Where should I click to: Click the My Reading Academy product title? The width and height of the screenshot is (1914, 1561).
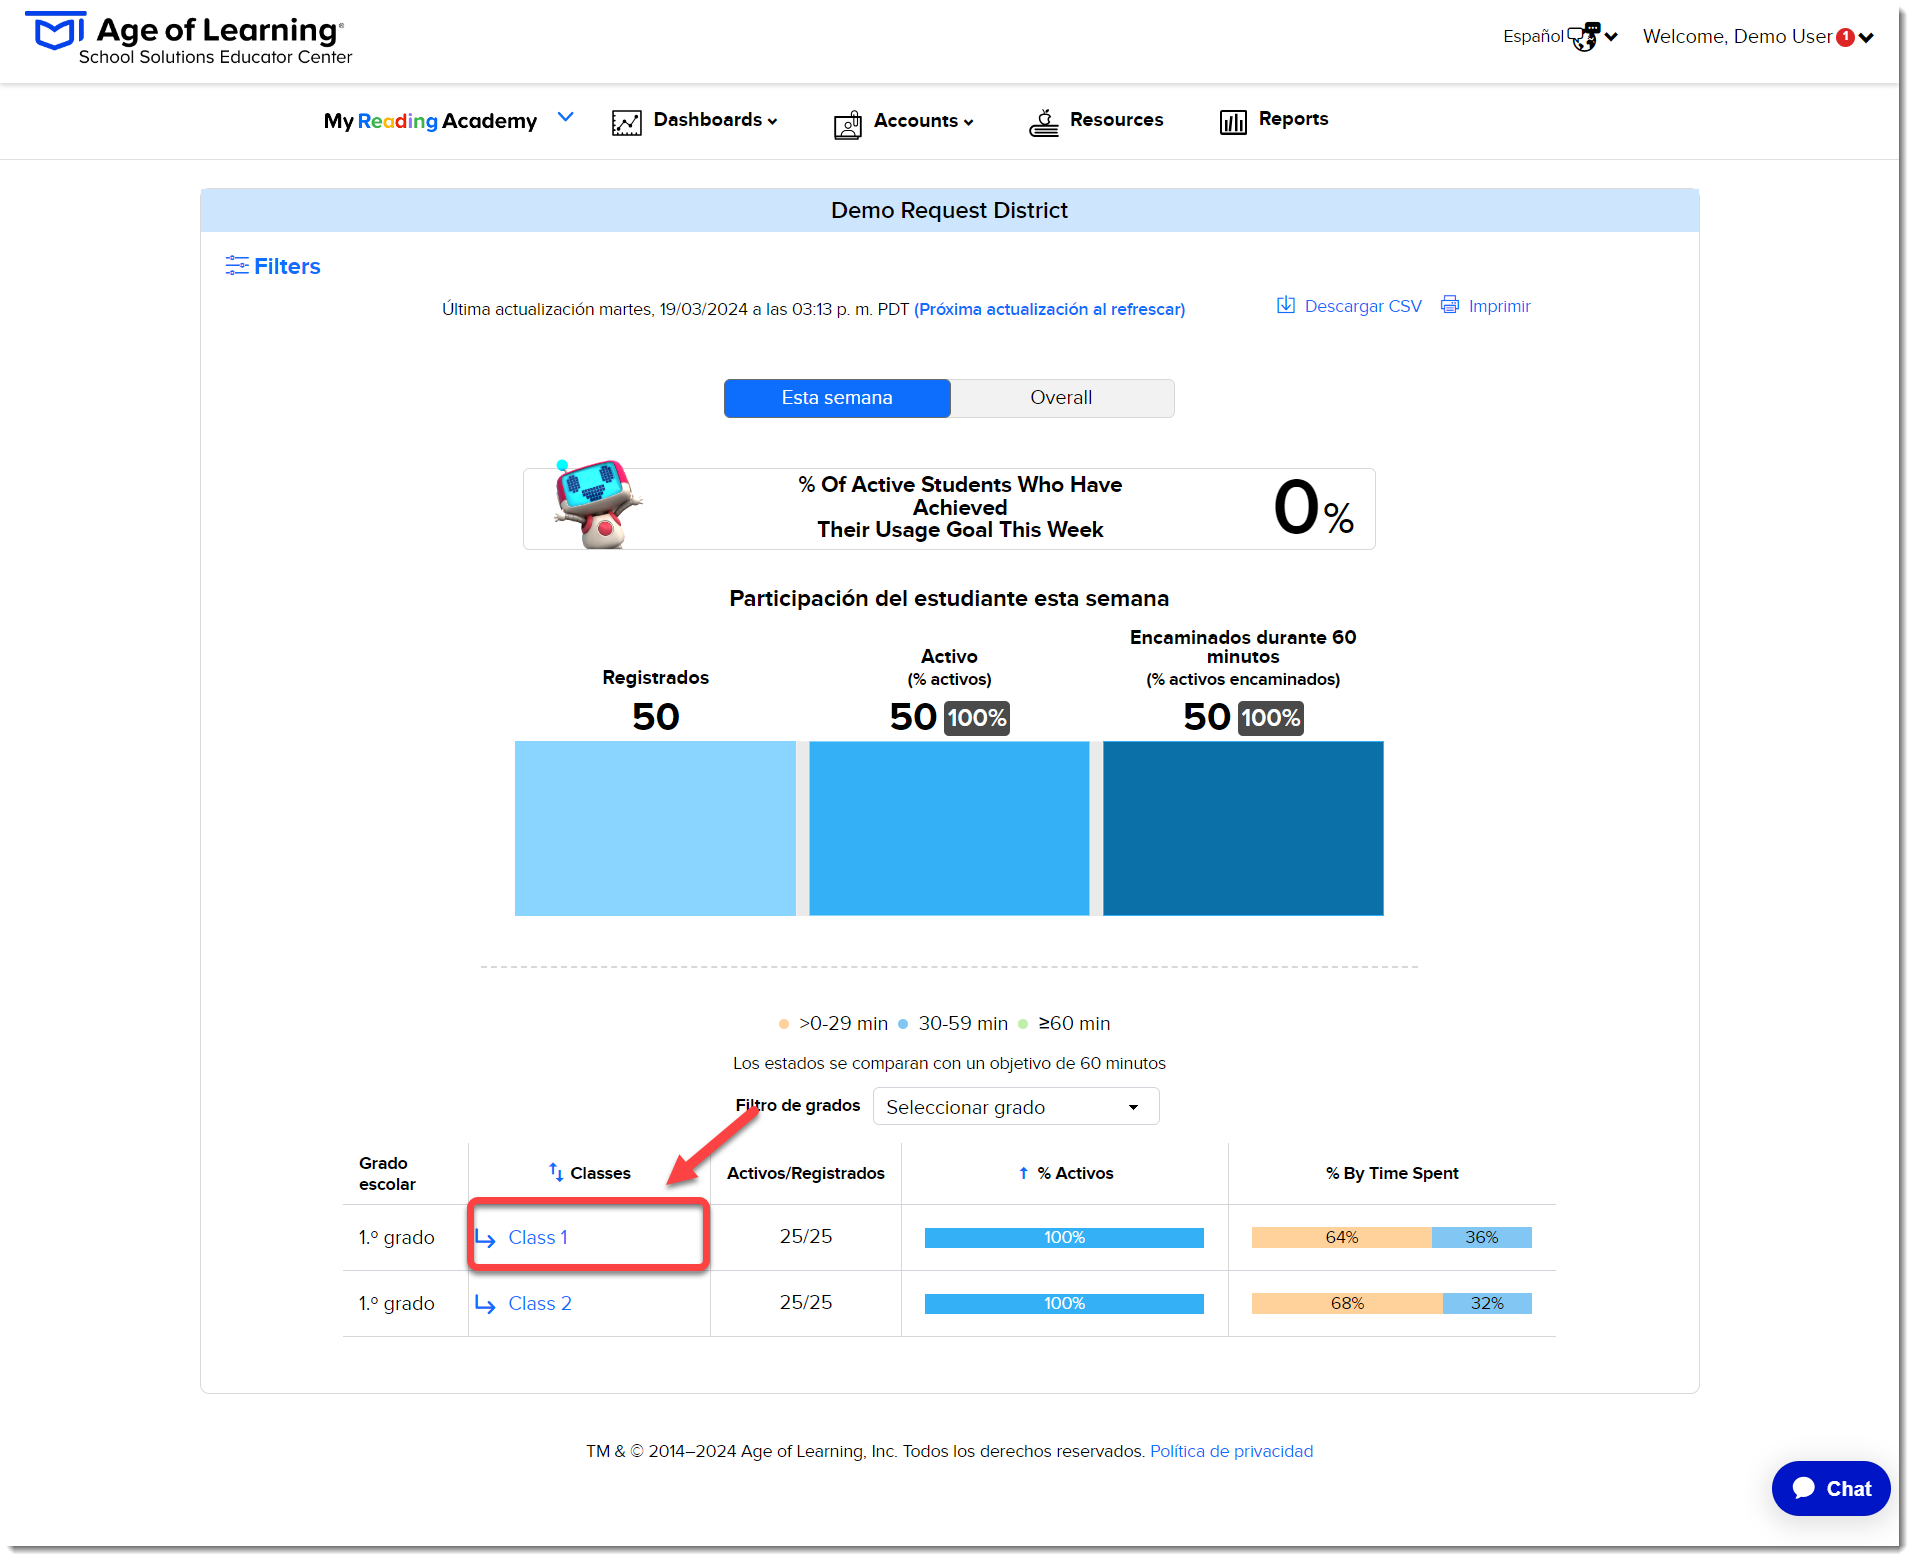430,121
